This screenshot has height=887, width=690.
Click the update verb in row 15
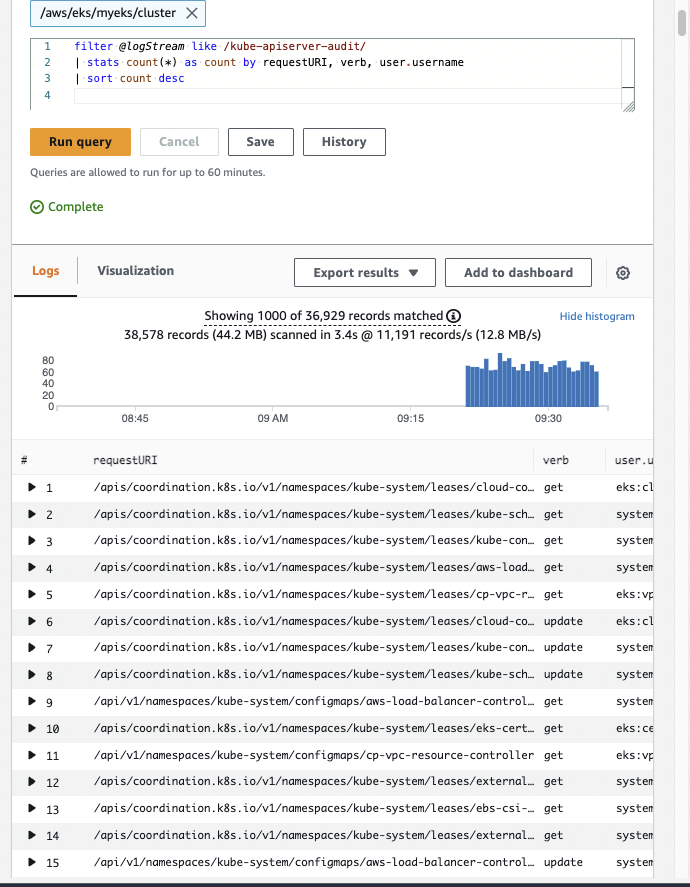tap(563, 862)
